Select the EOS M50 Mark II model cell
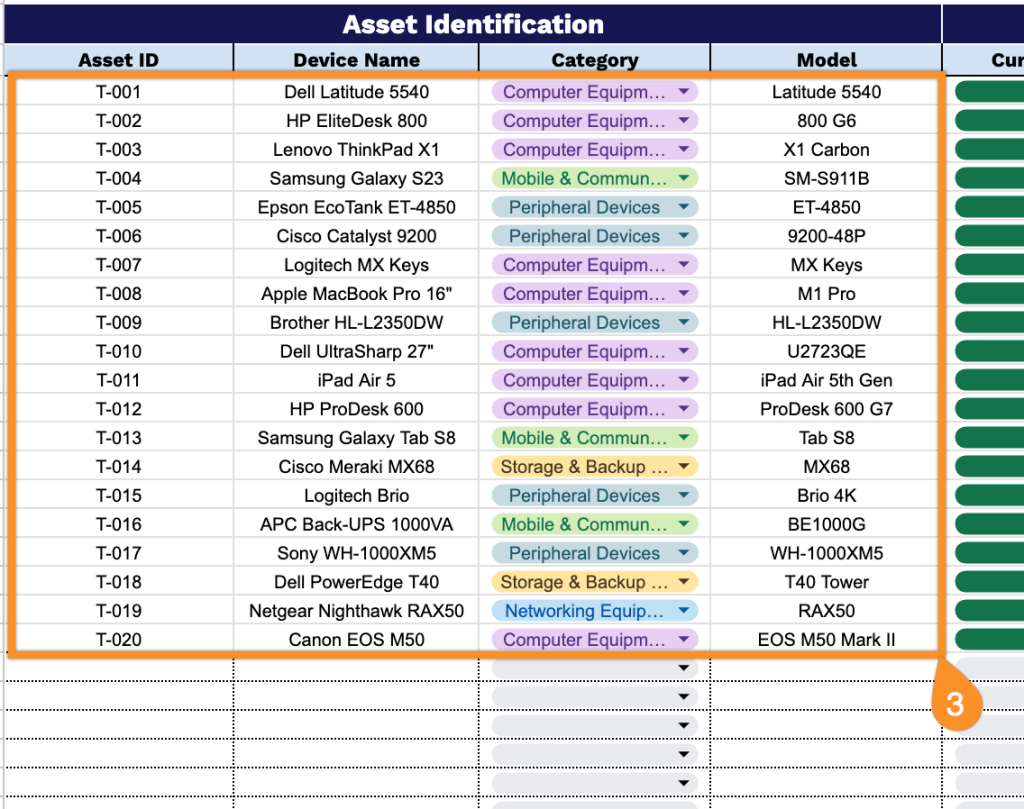This screenshot has height=809, width=1024. pos(826,640)
